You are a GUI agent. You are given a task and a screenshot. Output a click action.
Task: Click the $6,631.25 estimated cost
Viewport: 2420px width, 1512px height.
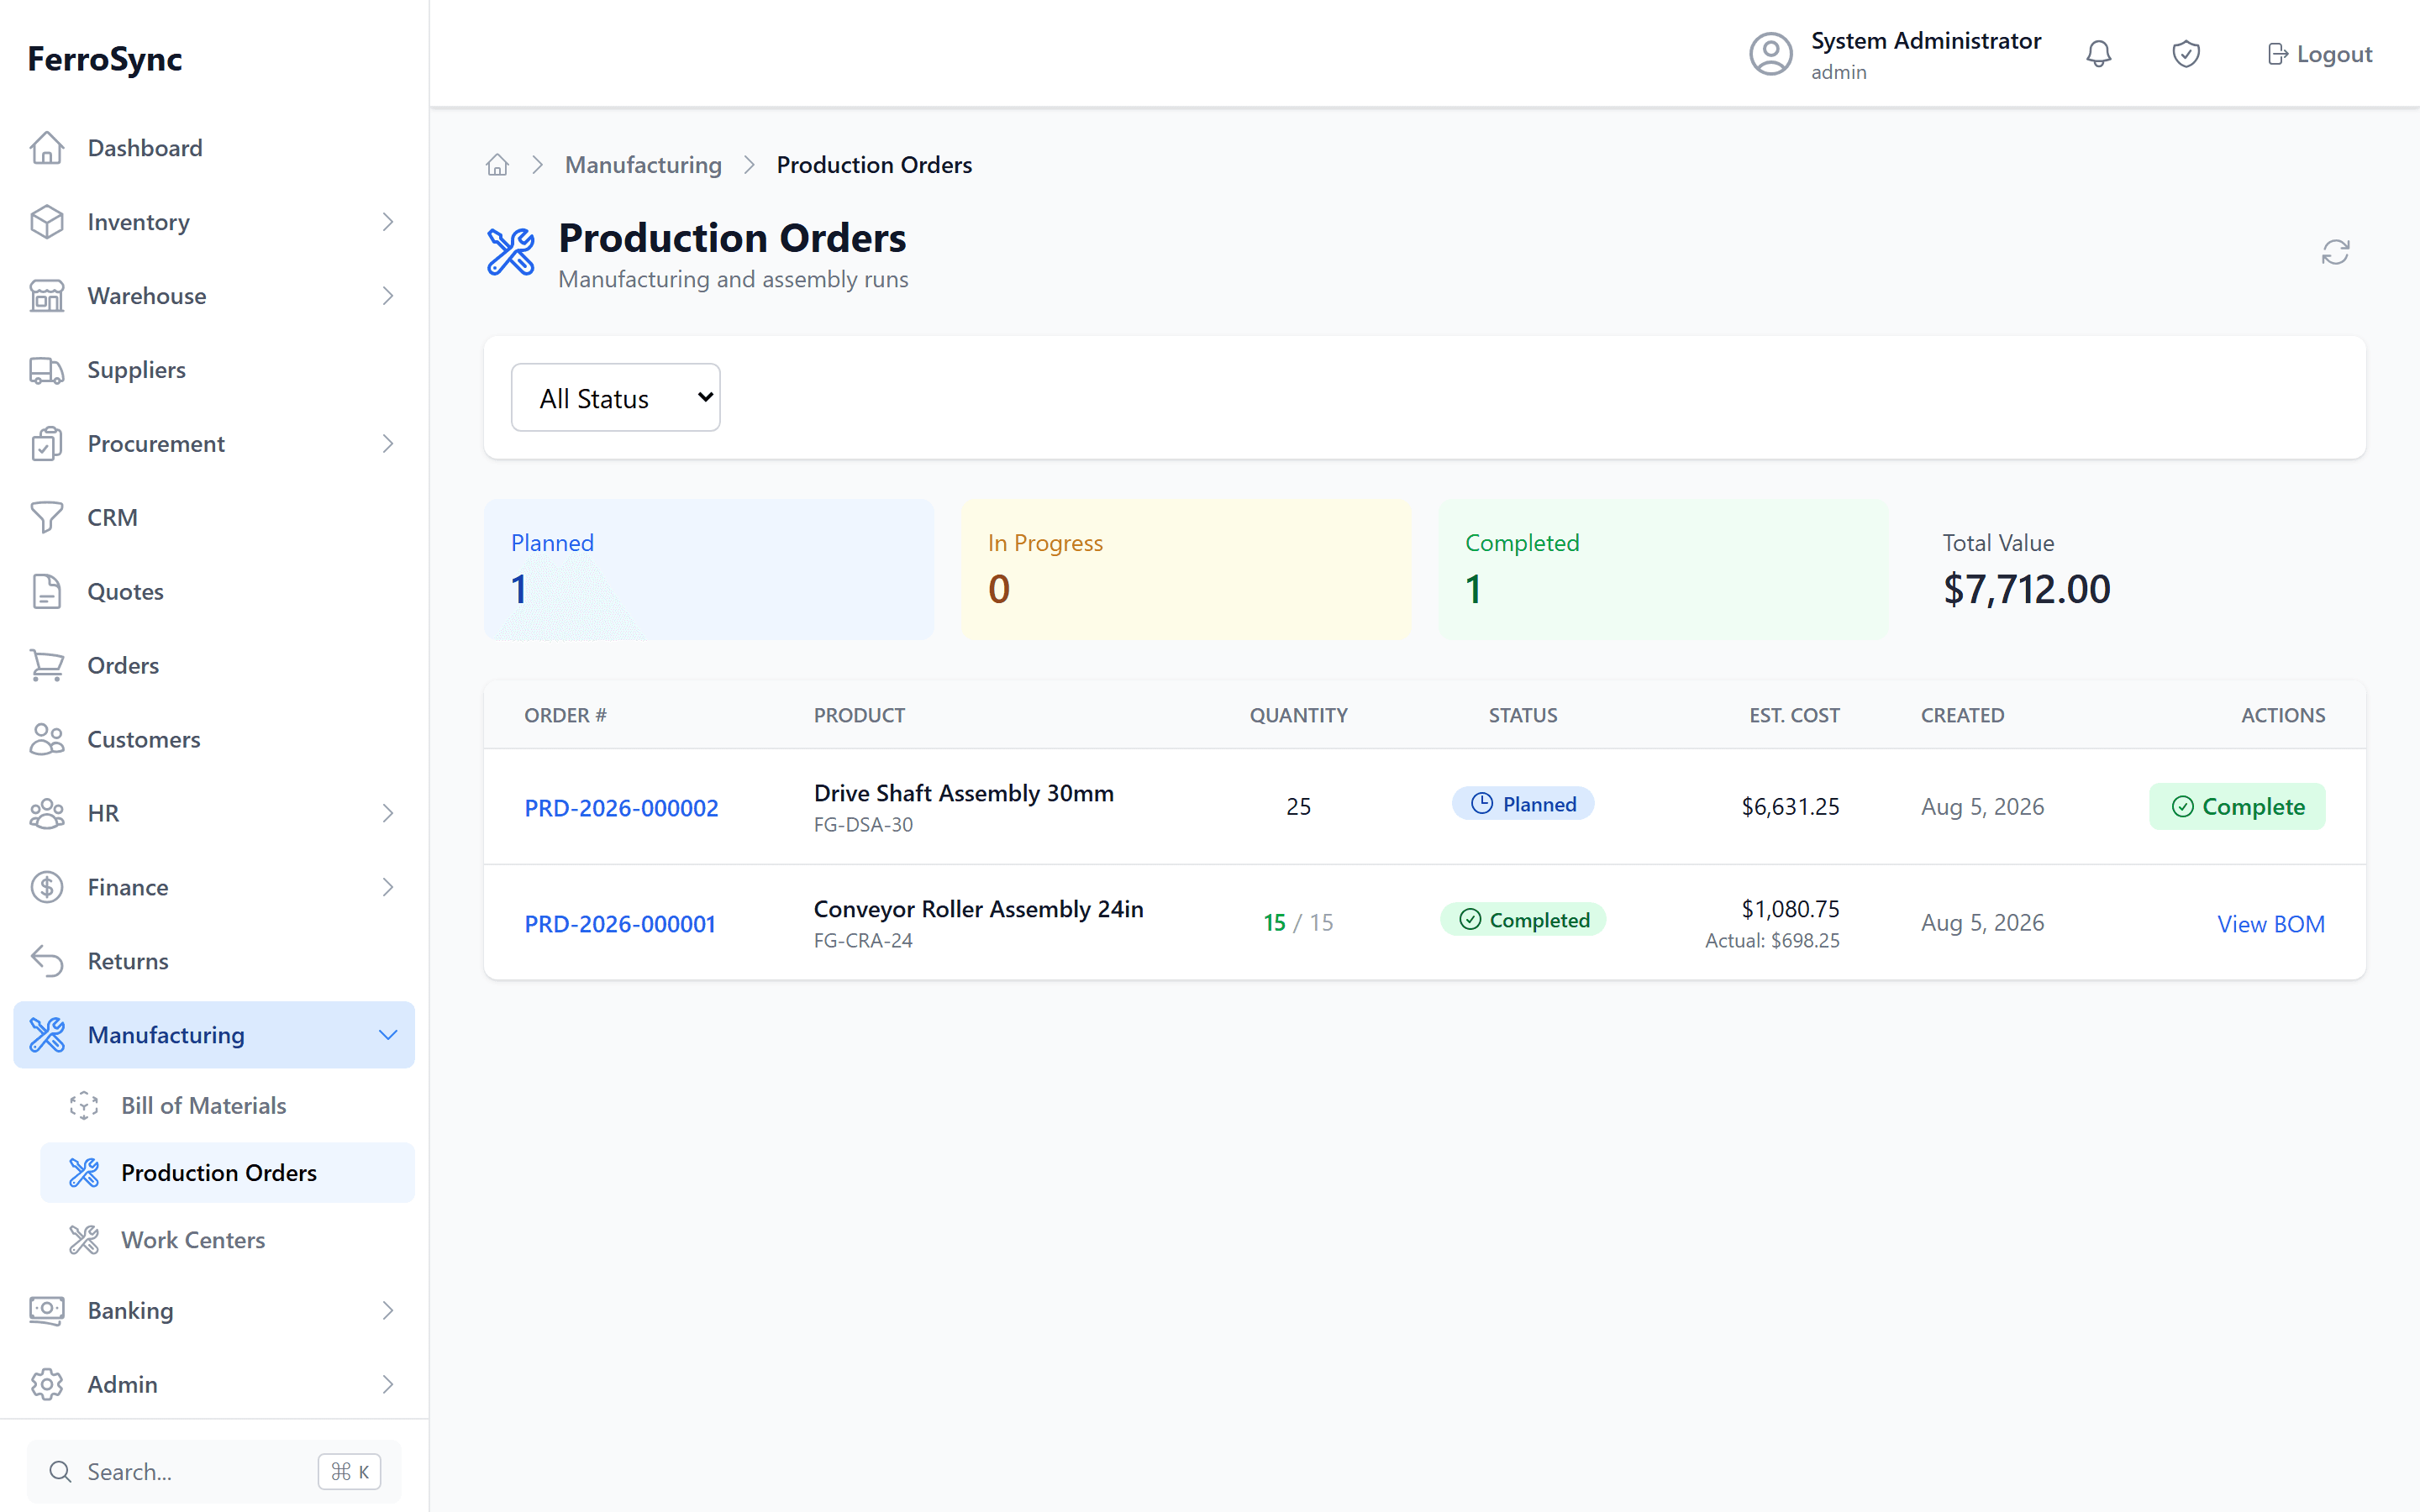pyautogui.click(x=1790, y=807)
